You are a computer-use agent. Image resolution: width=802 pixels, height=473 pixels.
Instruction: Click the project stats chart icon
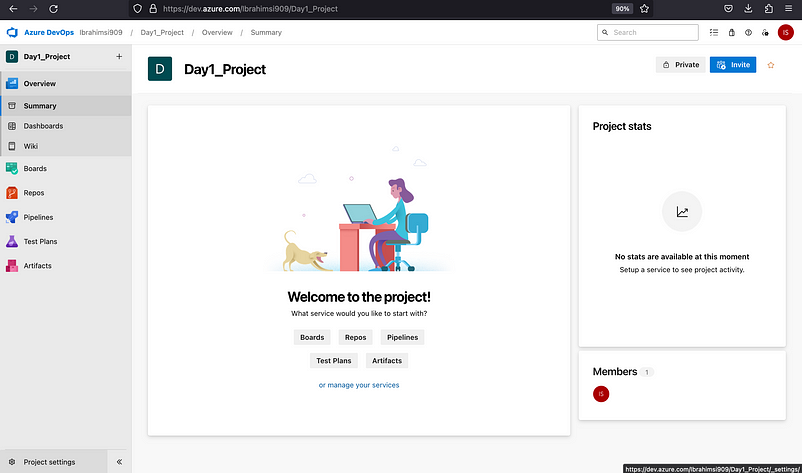(x=682, y=212)
